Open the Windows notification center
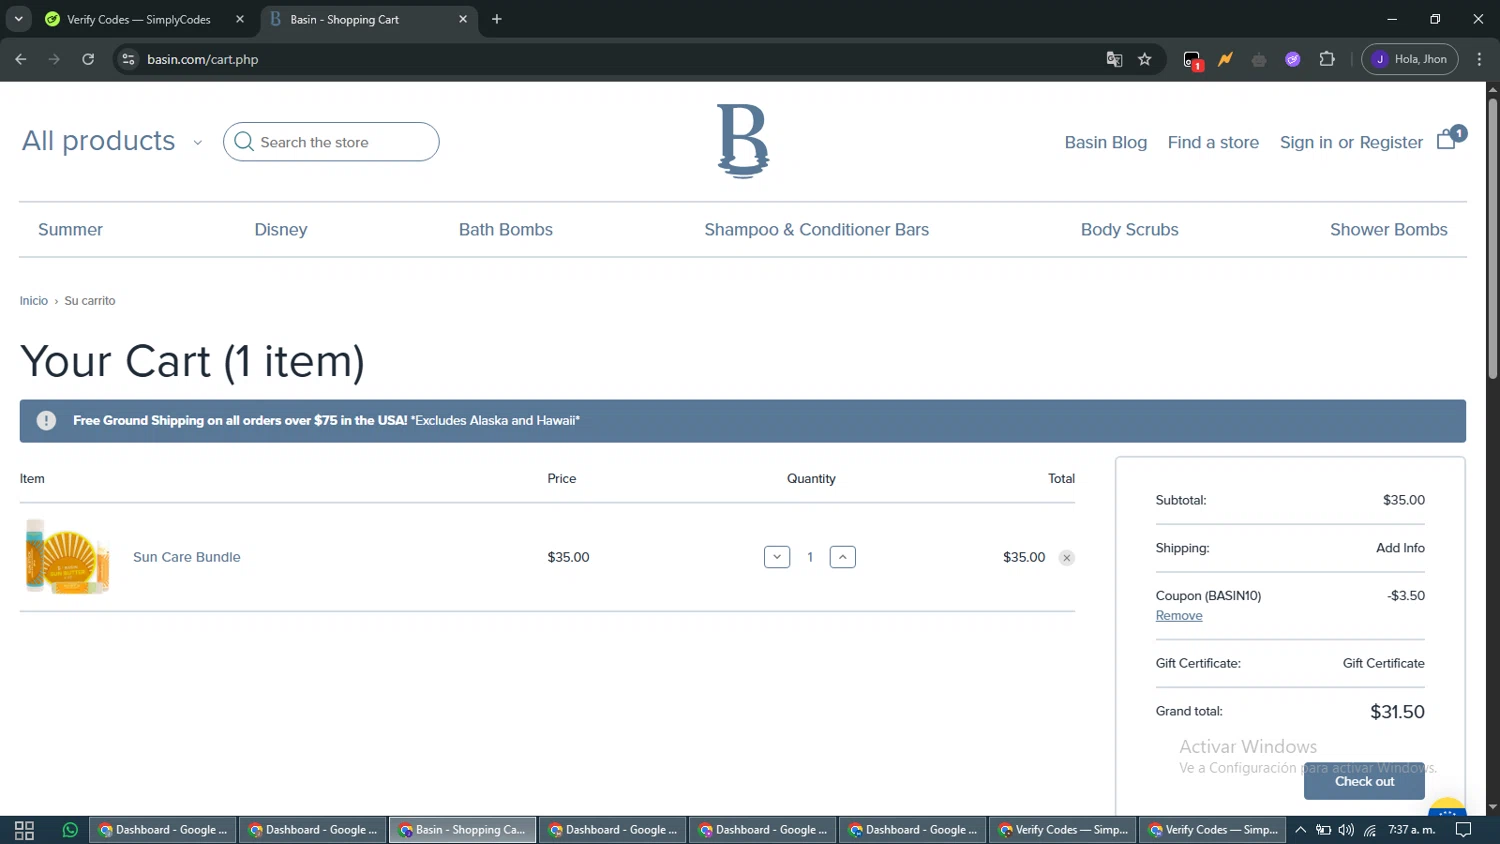 [1463, 830]
